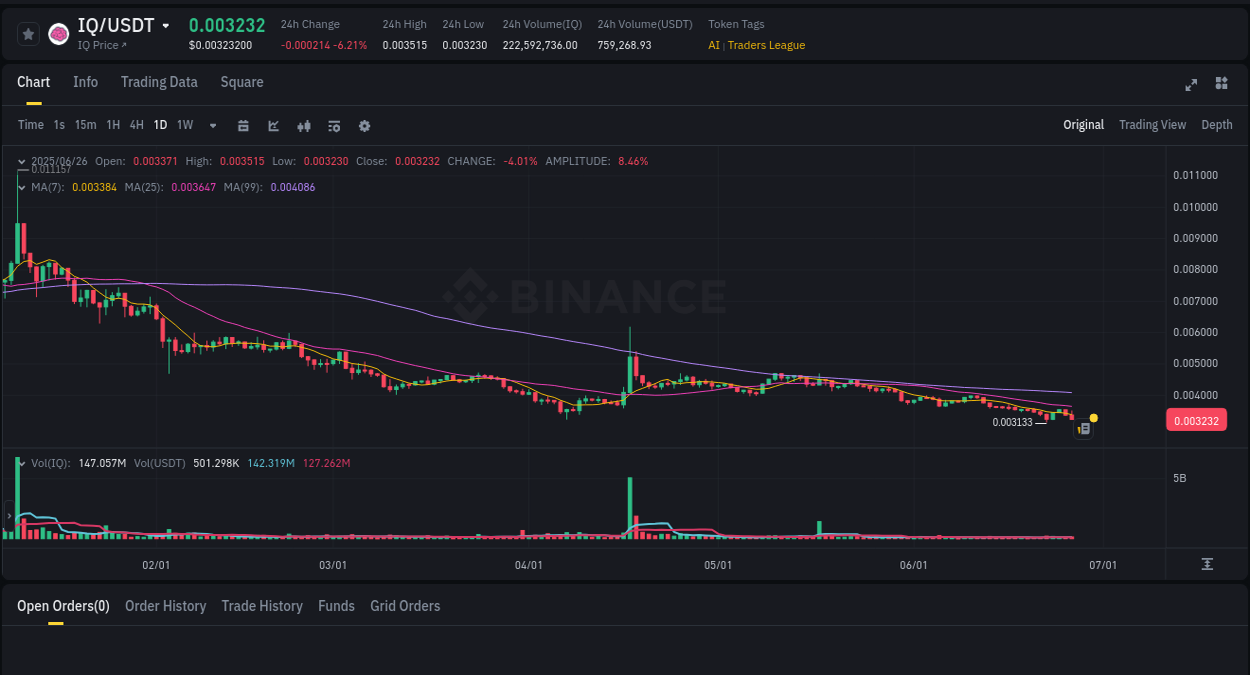The width and height of the screenshot is (1250, 675).
Task: Switch to the Trading Data tab
Action: tap(159, 82)
